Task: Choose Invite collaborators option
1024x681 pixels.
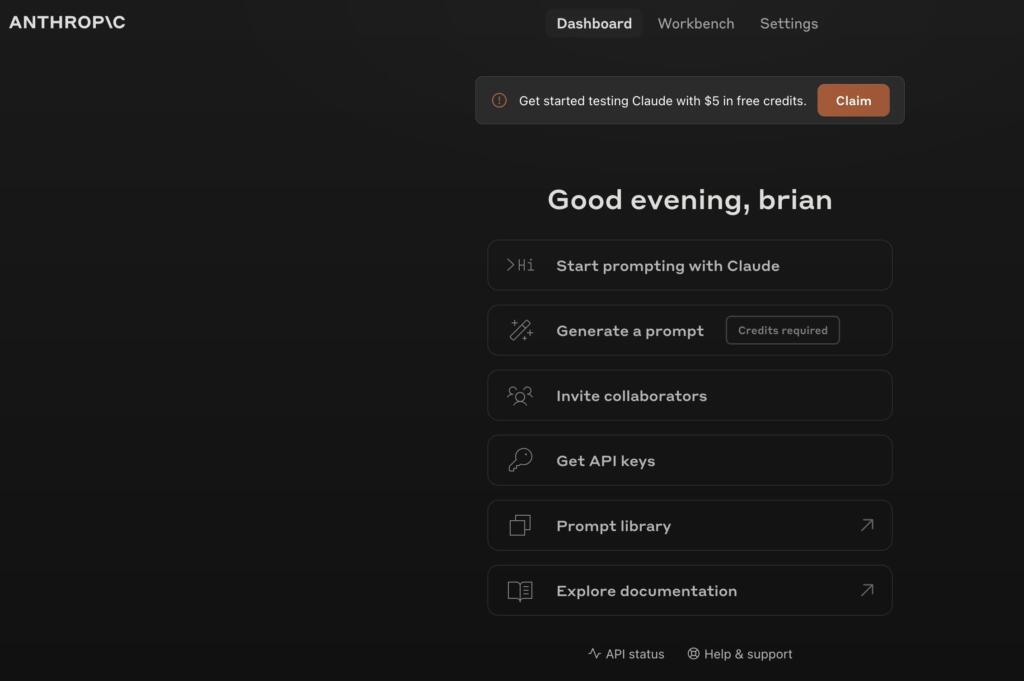Action: point(631,396)
